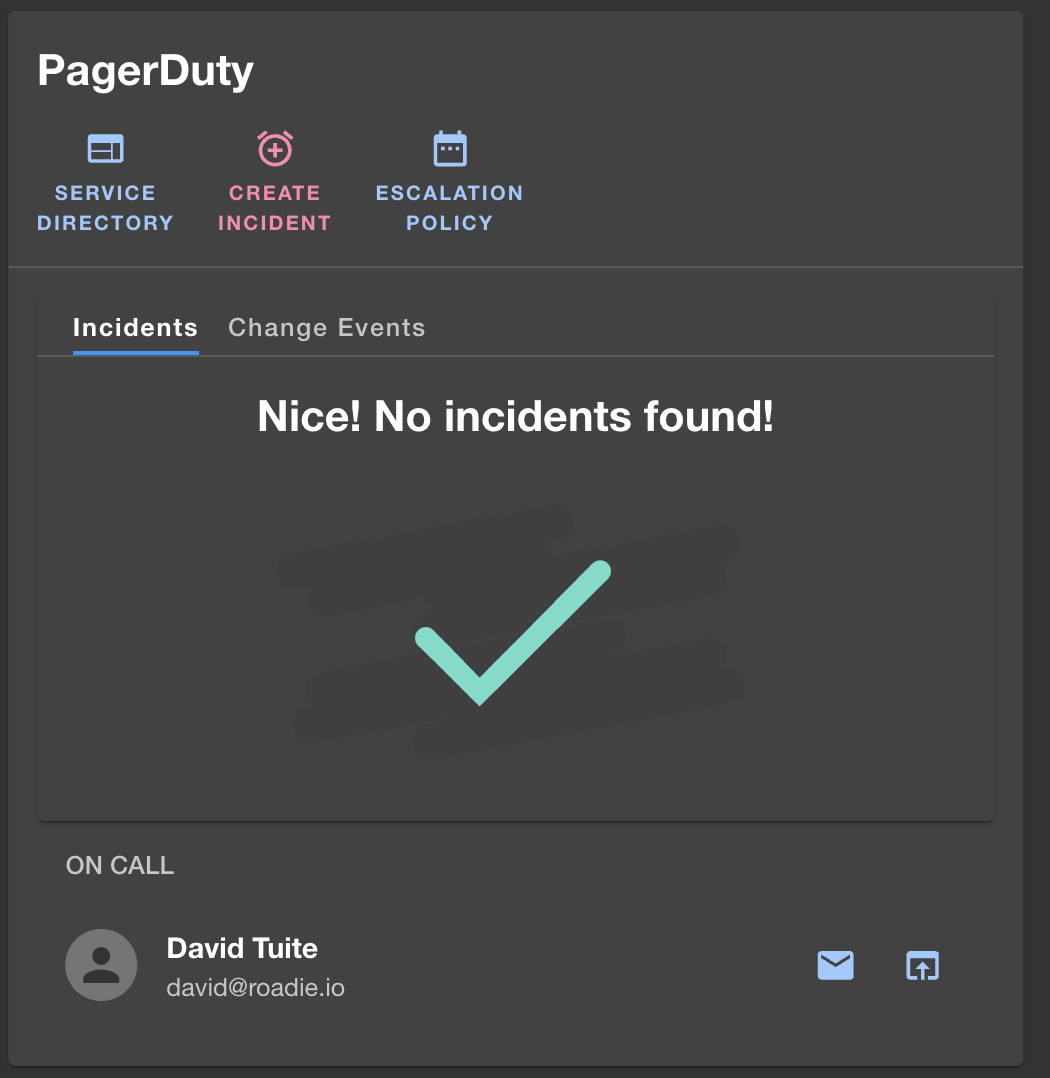
Task: Switch to the Change Events tab
Action: [x=327, y=328]
